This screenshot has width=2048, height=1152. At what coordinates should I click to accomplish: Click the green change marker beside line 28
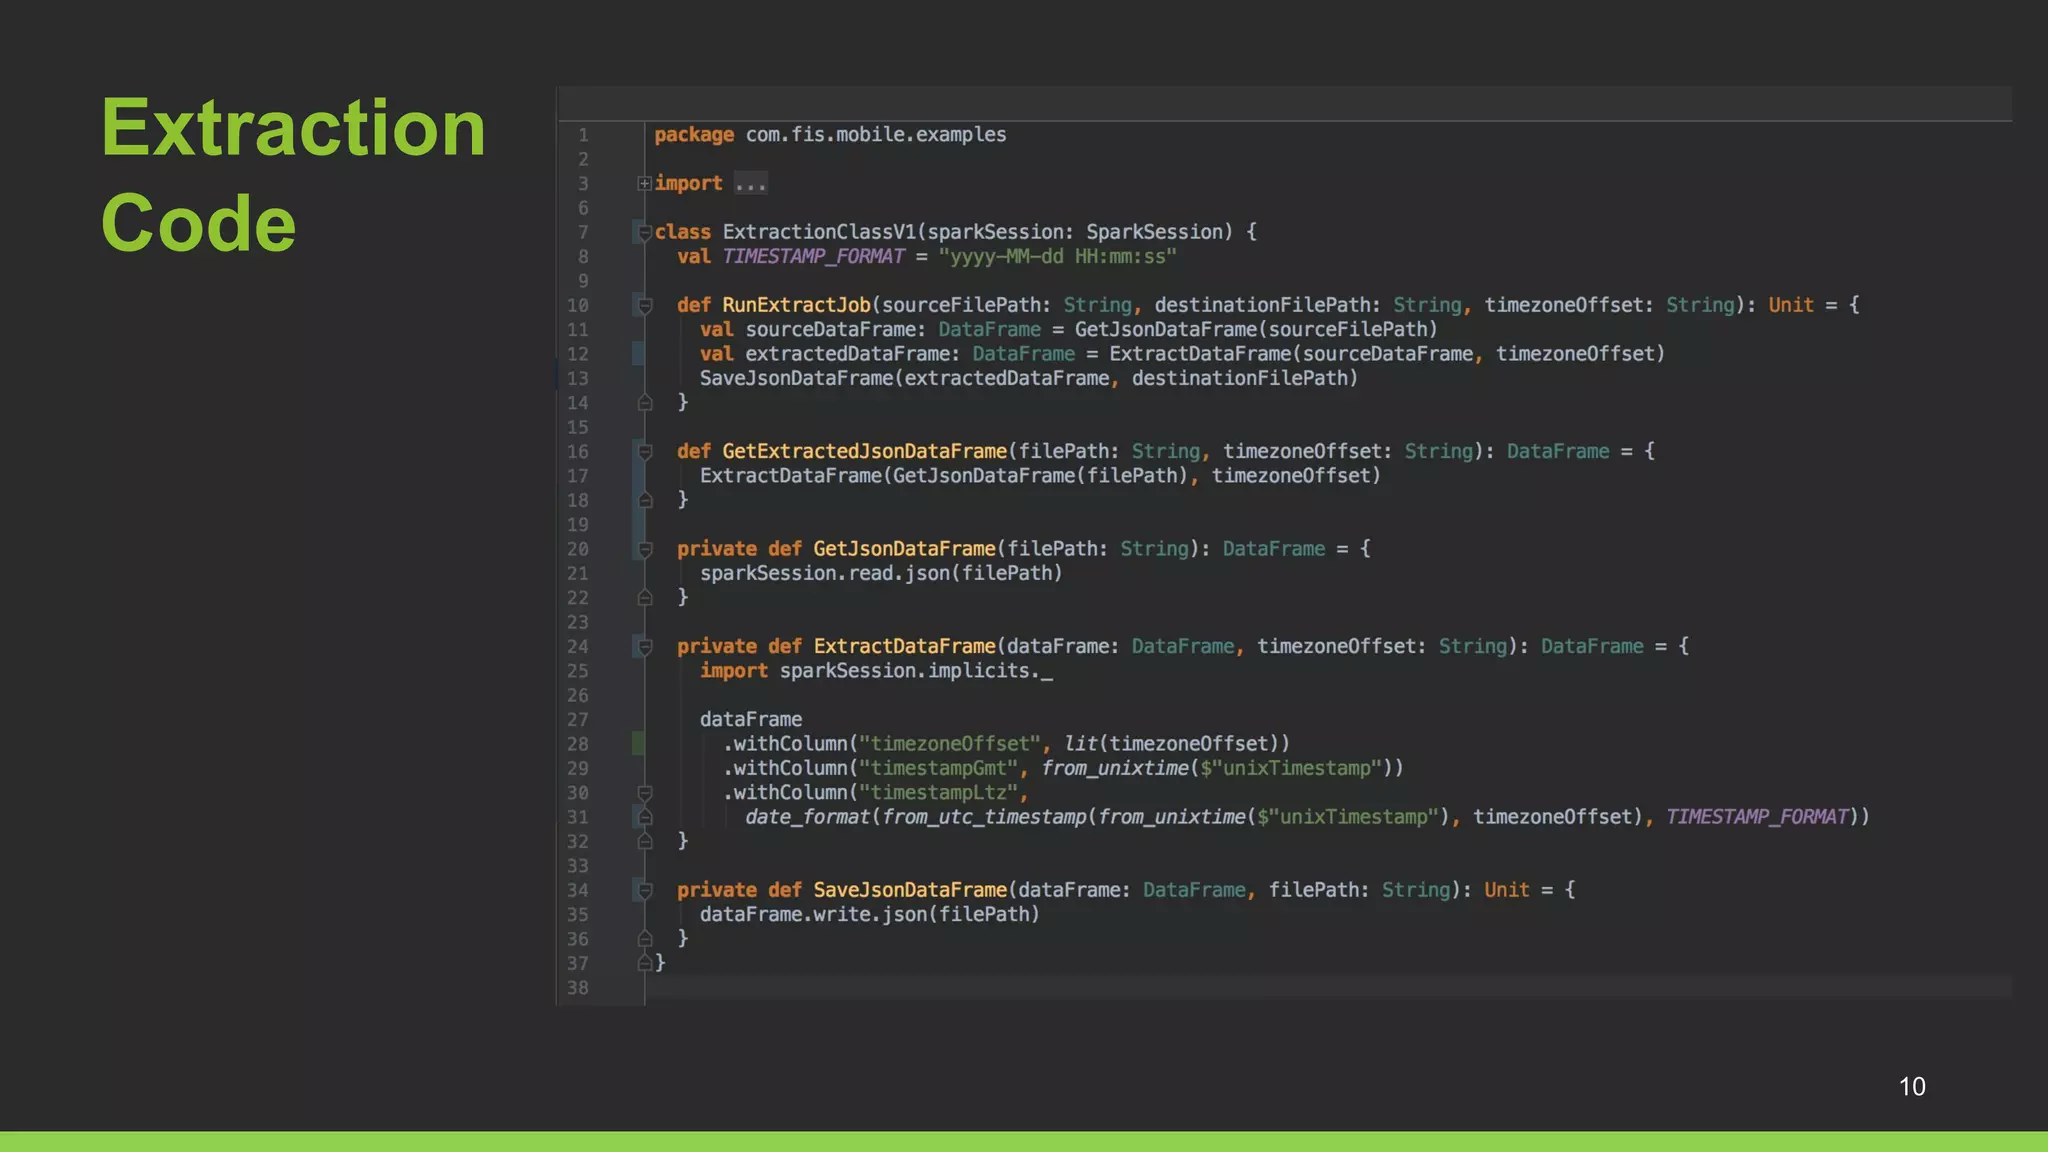pos(638,743)
